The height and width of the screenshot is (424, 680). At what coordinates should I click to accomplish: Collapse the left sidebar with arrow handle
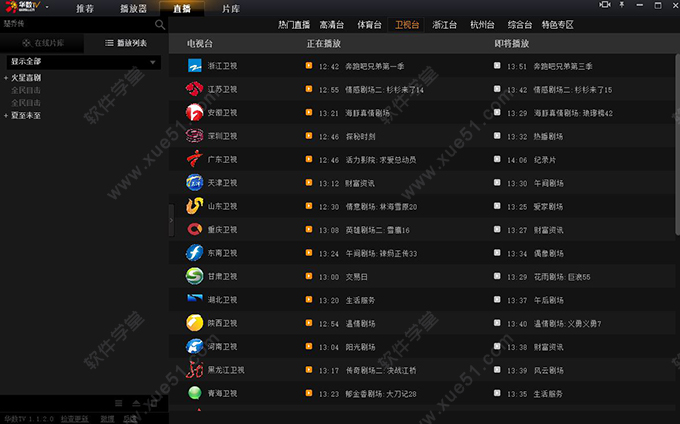pyautogui.click(x=171, y=220)
